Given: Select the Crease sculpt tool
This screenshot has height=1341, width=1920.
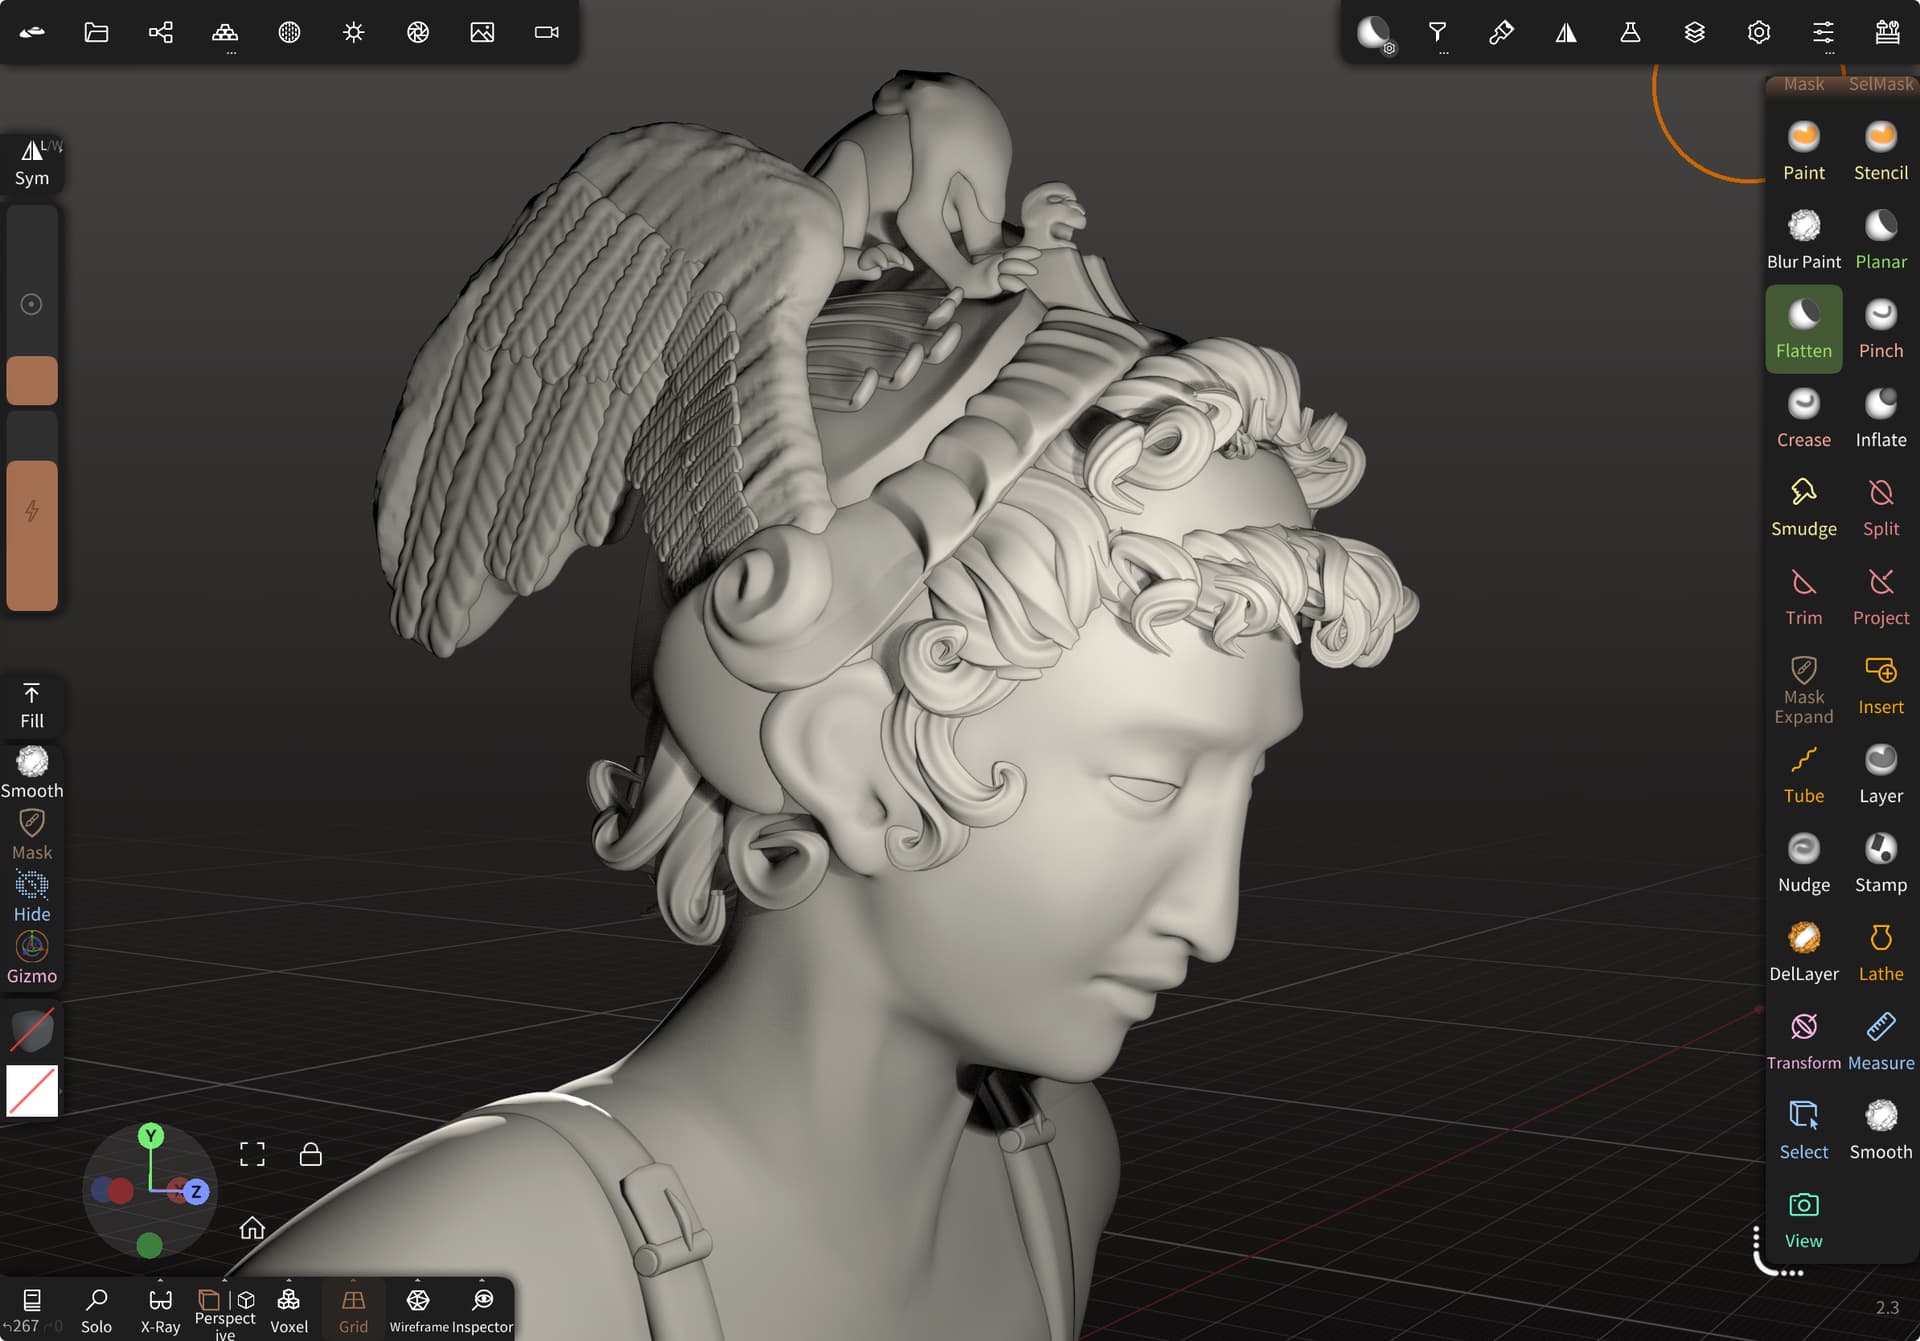Looking at the screenshot, I should [1803, 418].
